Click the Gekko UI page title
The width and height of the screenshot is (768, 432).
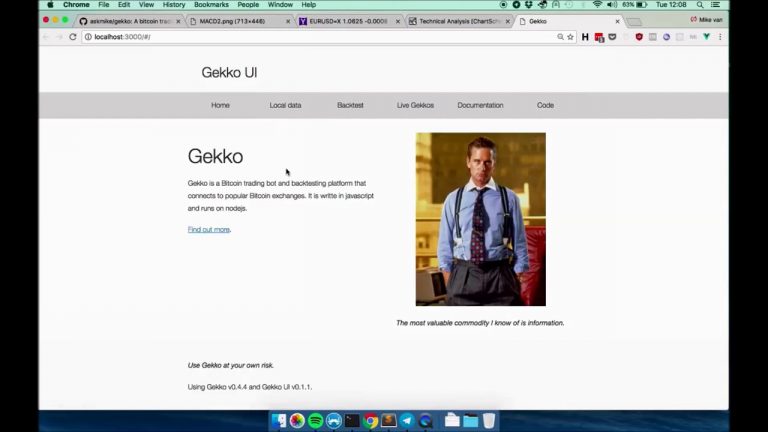click(x=229, y=72)
